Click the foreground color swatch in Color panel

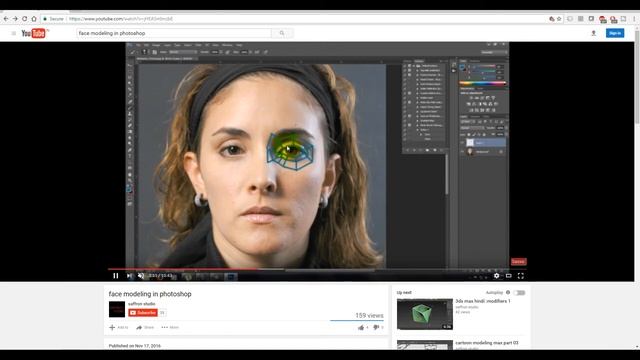462,67
